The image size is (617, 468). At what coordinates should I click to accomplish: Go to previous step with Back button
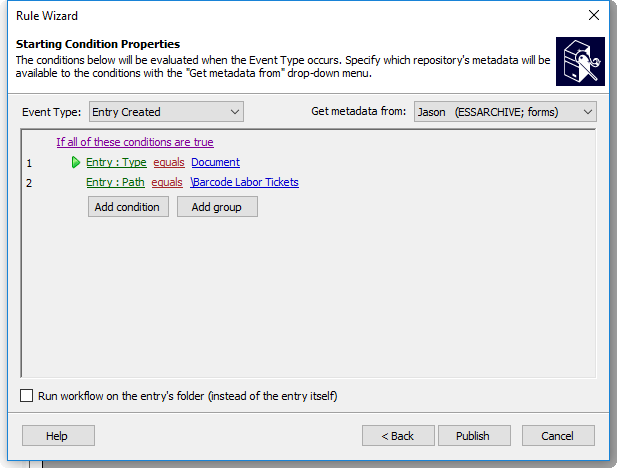pos(398,436)
